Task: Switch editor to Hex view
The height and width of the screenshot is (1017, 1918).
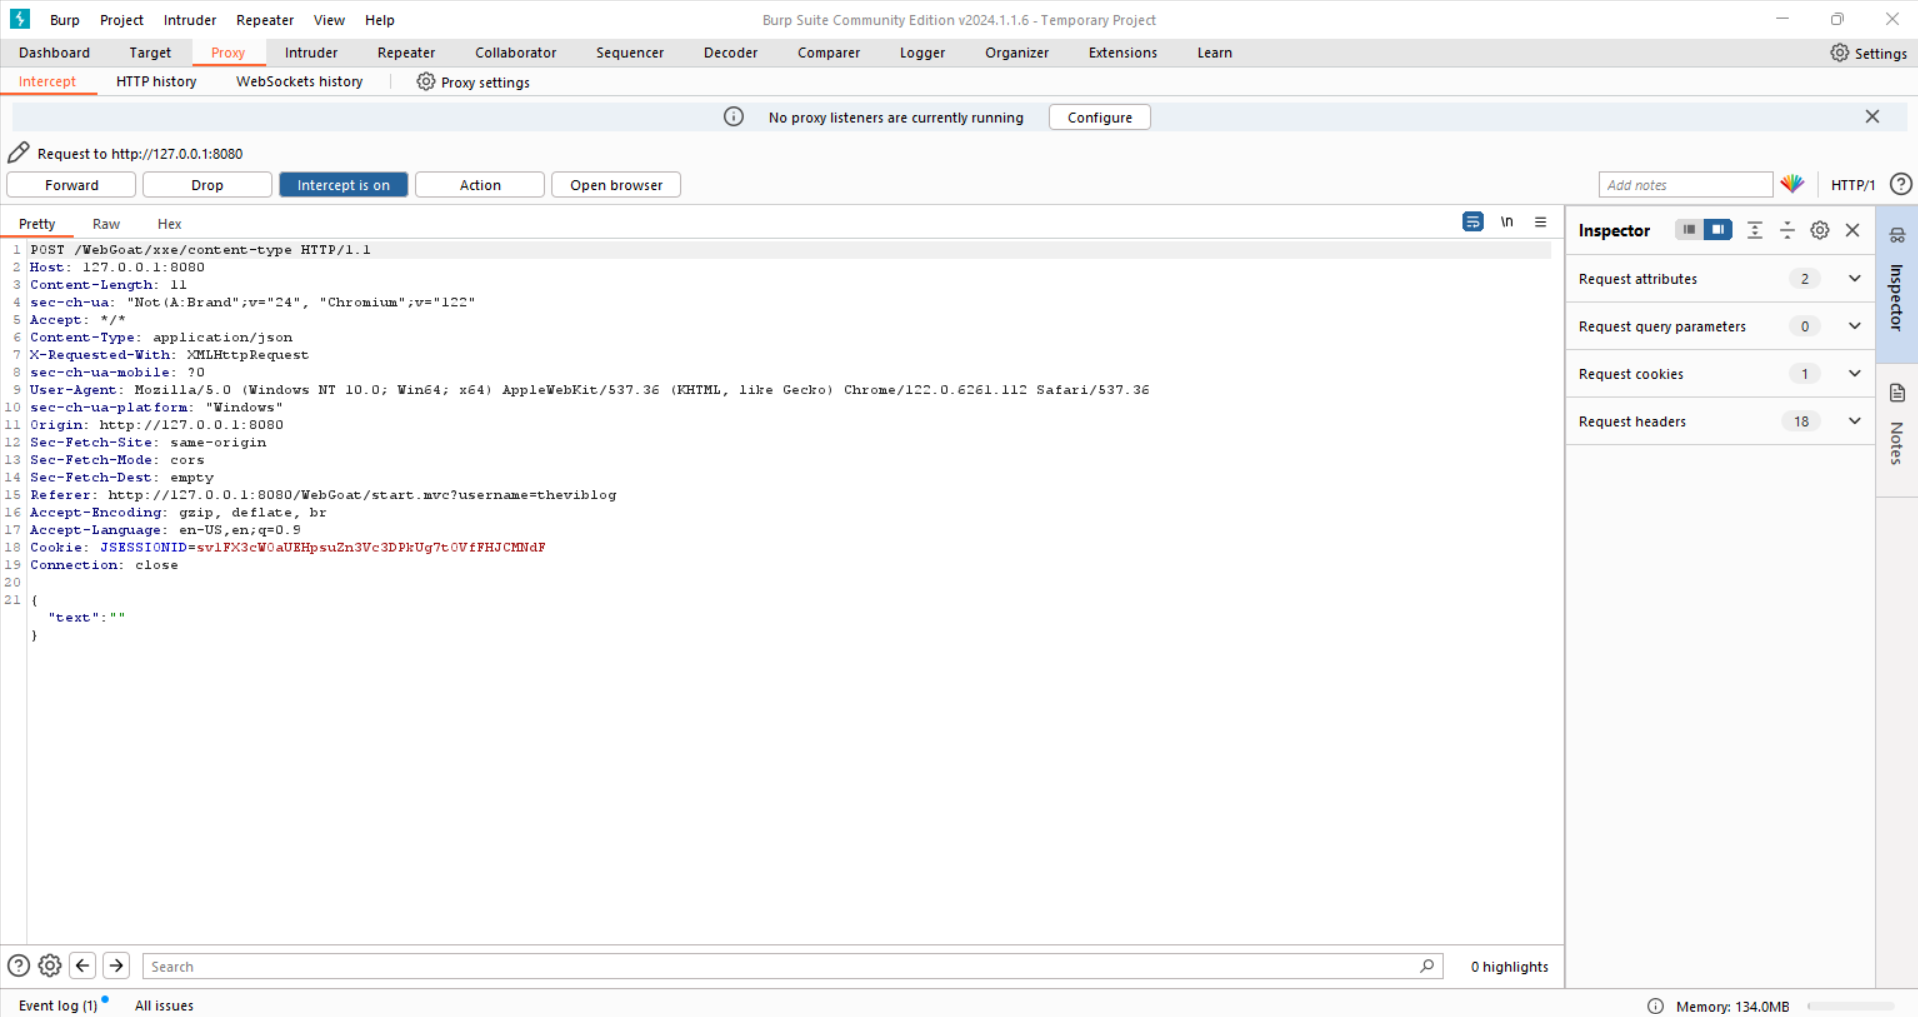Action: 169,224
